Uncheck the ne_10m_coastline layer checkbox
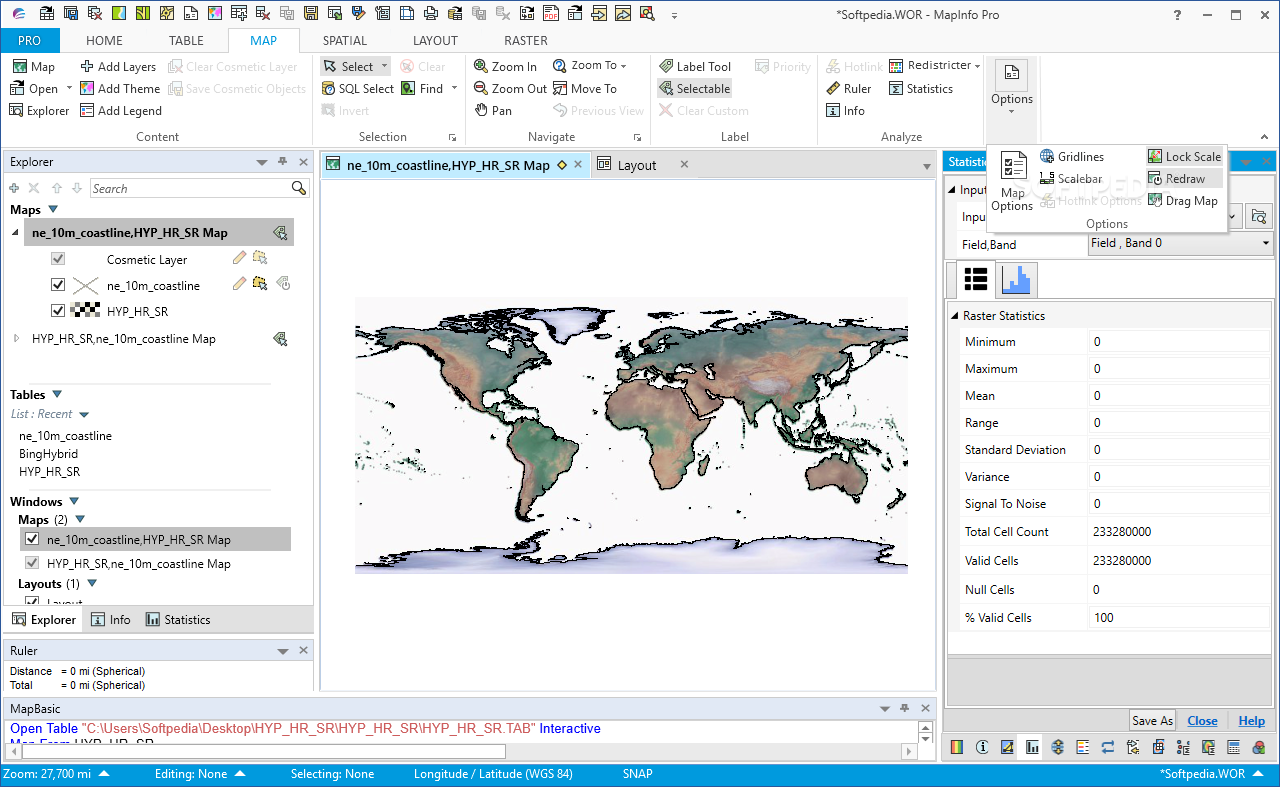Screen dimensions: 1280x787 coord(58,285)
